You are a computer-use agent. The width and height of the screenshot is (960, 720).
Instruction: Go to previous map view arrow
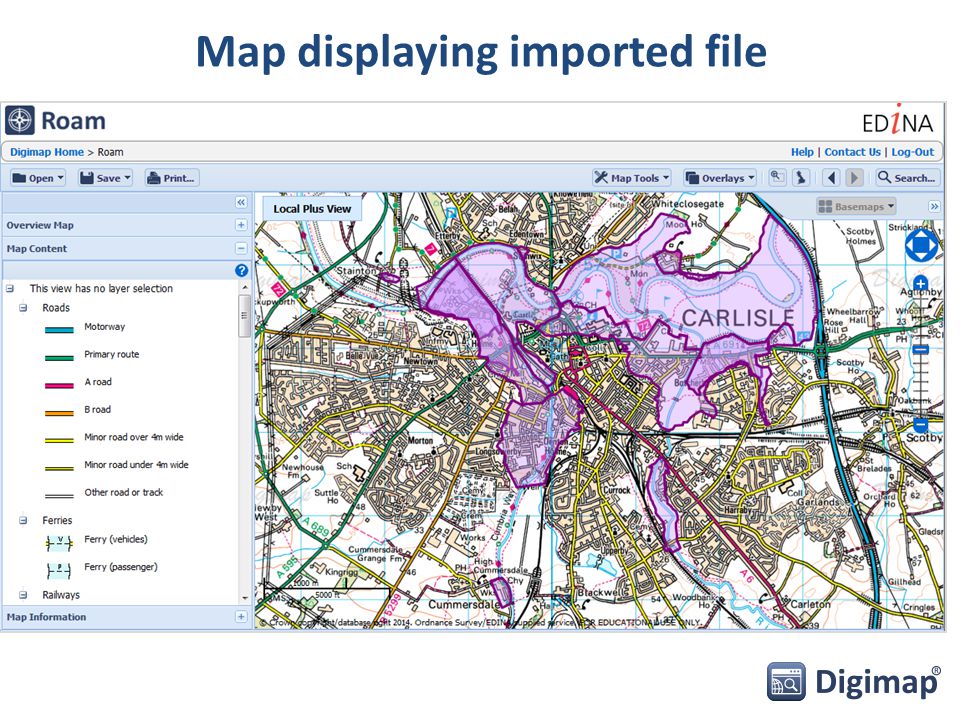pyautogui.click(x=831, y=178)
